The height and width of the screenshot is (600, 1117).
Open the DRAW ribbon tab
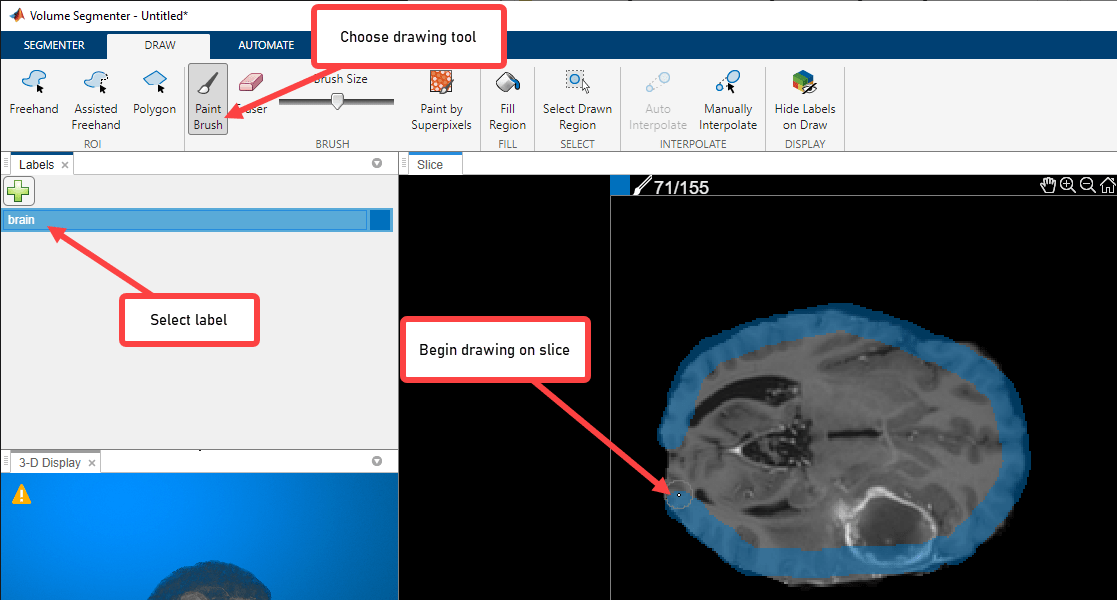160,45
